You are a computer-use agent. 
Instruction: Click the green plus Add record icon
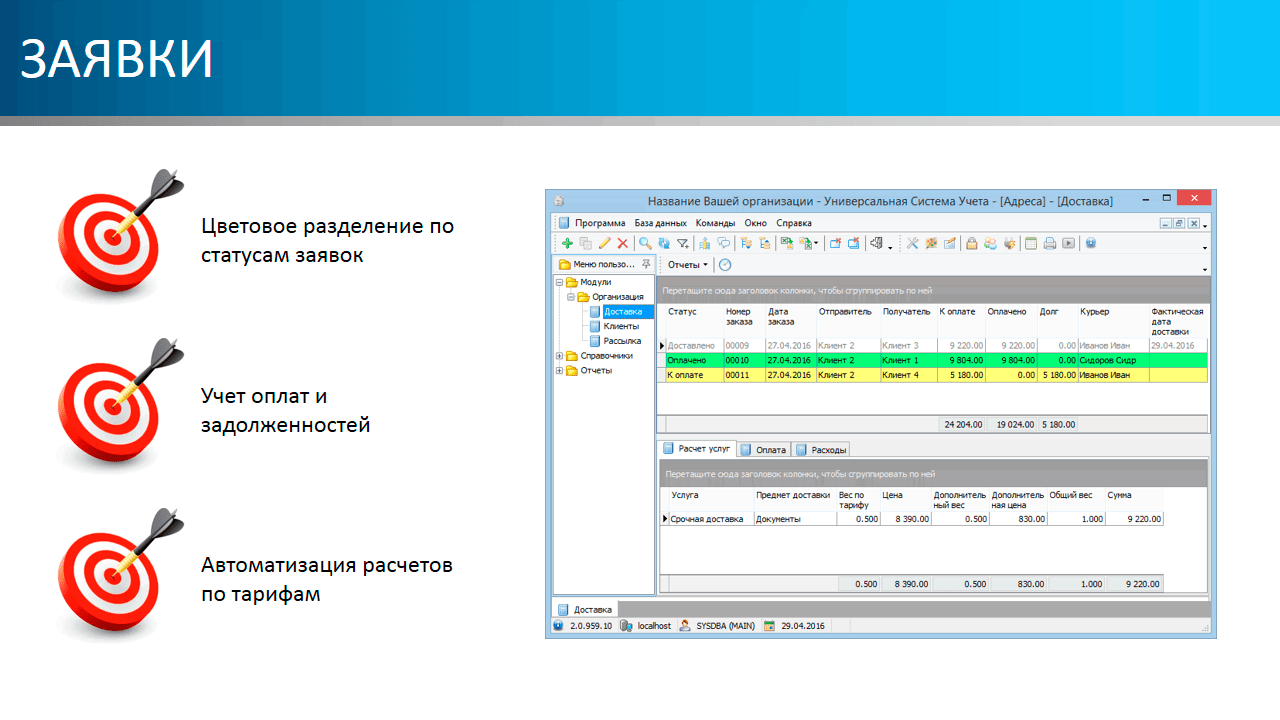pyautogui.click(x=567, y=243)
